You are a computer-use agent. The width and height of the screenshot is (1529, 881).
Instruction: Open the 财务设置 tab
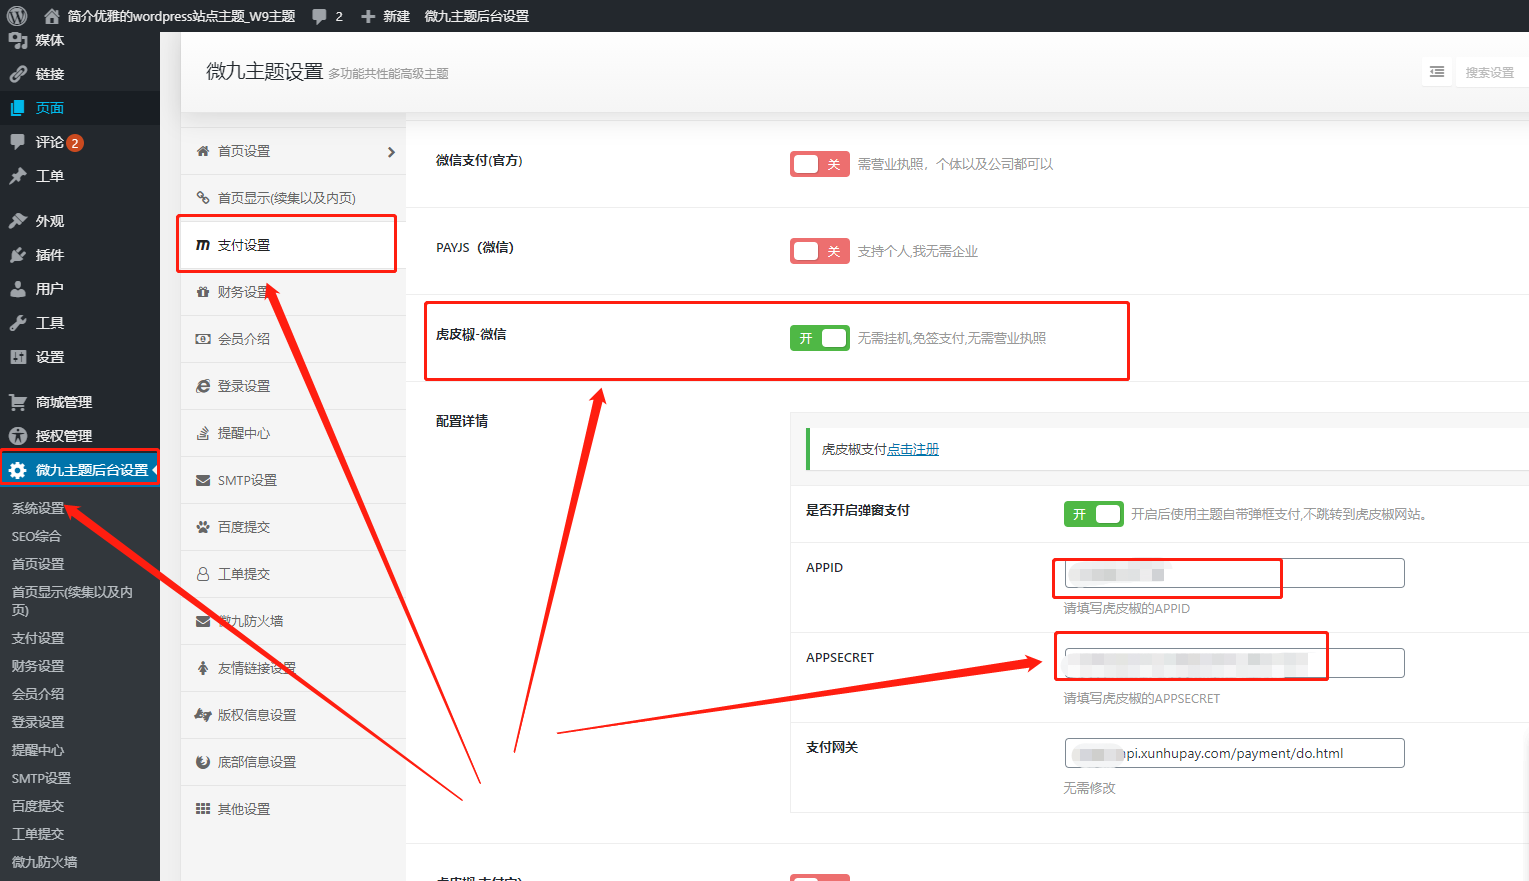(293, 292)
